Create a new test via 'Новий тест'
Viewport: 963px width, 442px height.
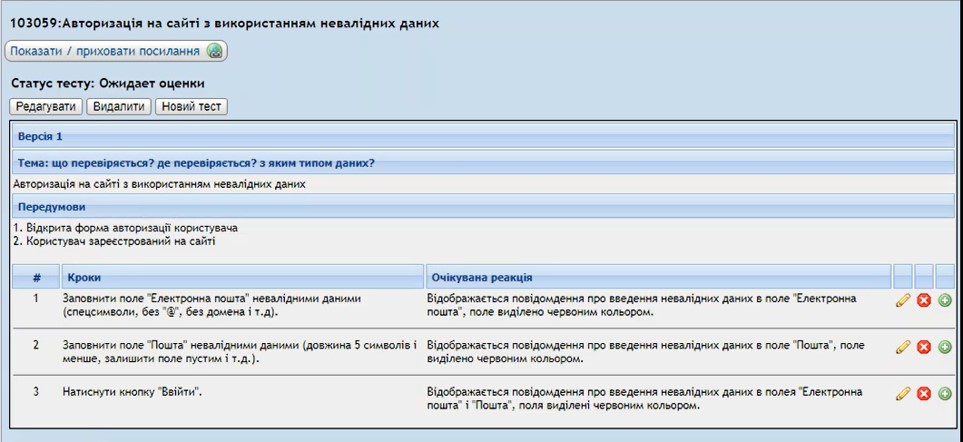point(191,106)
